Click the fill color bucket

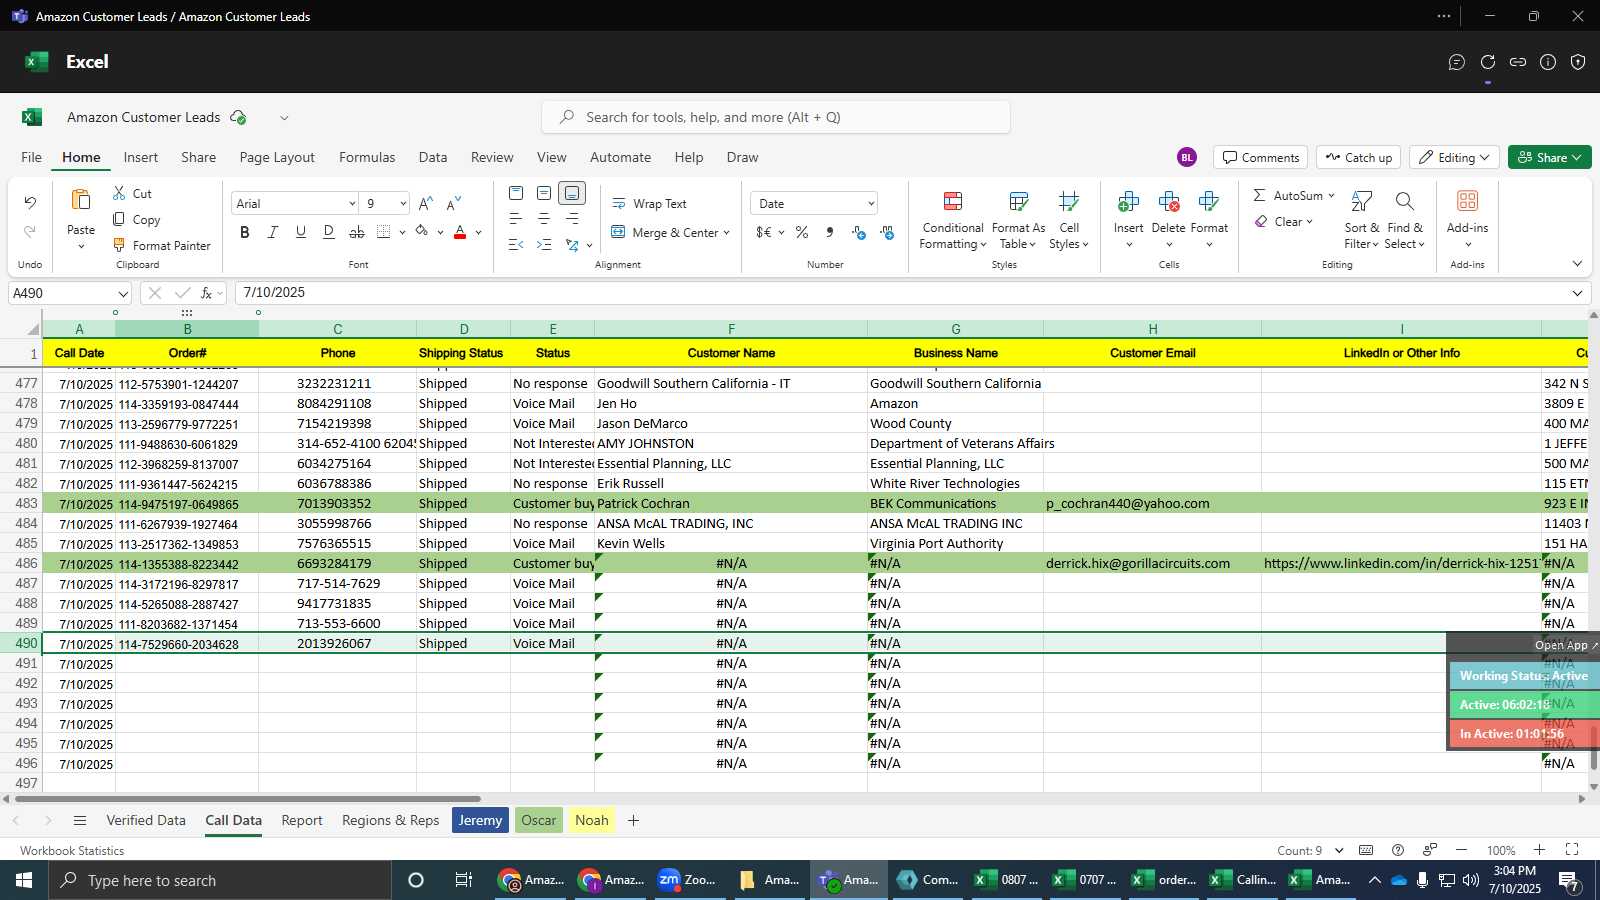tap(422, 232)
